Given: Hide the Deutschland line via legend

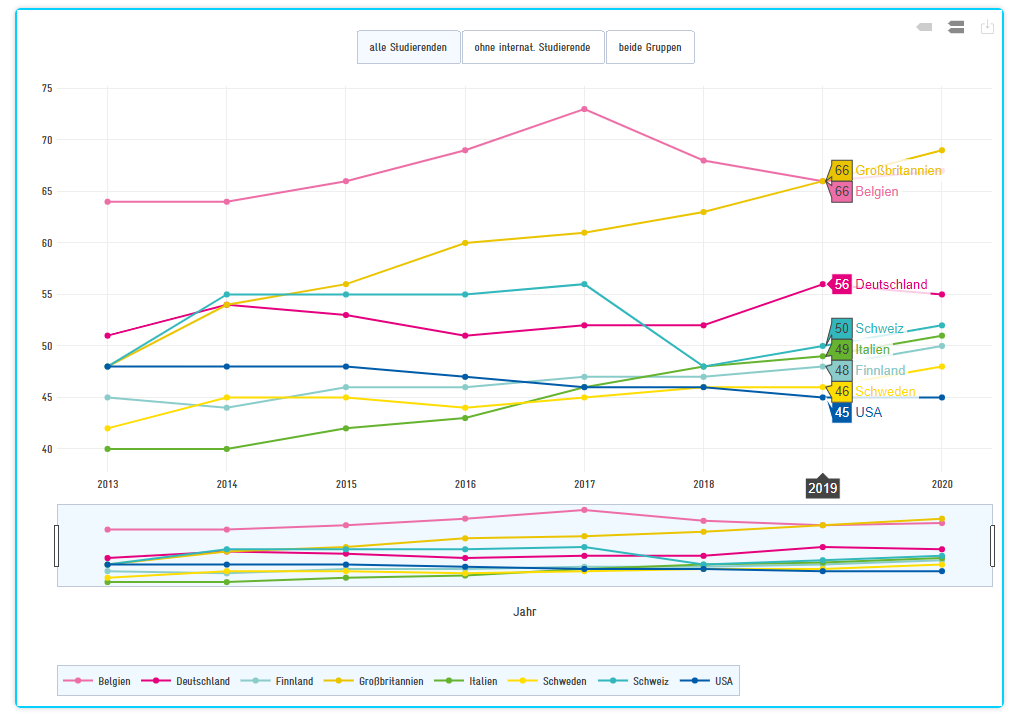Looking at the screenshot, I should tap(192, 681).
